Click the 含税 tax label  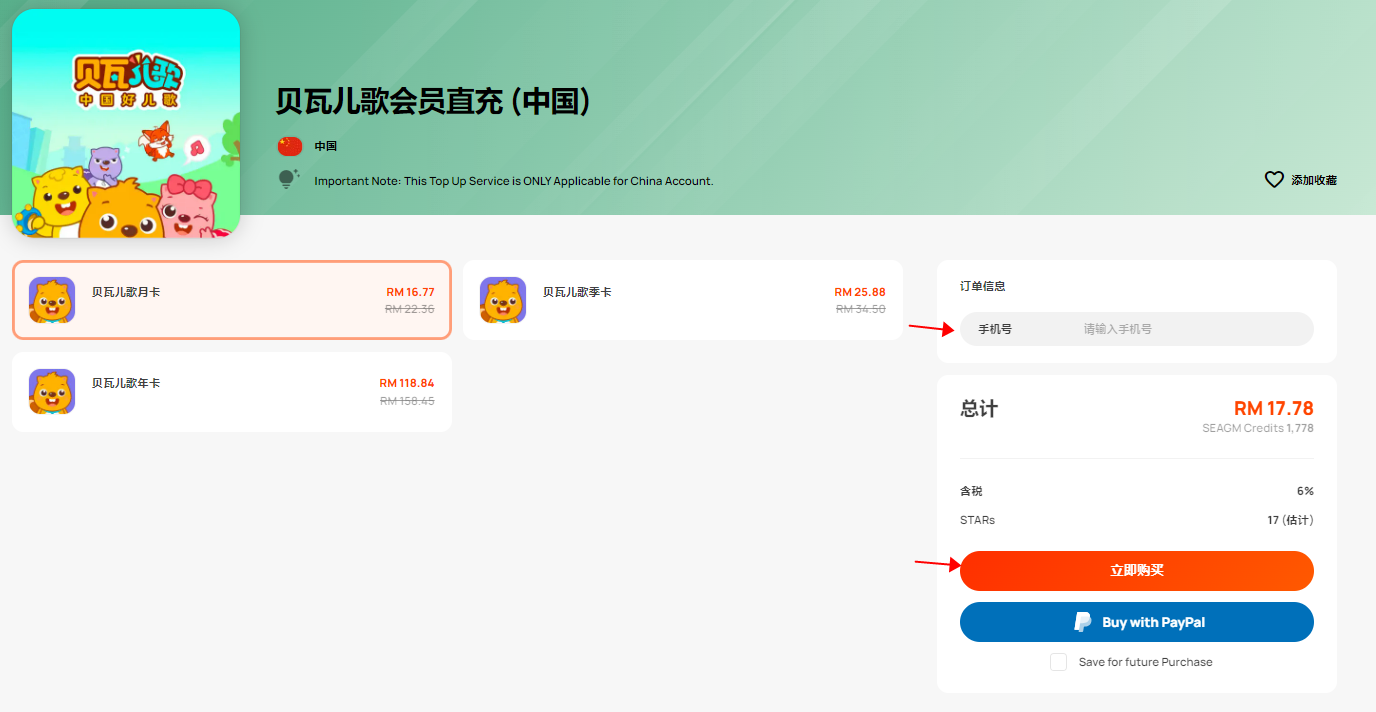(971, 491)
